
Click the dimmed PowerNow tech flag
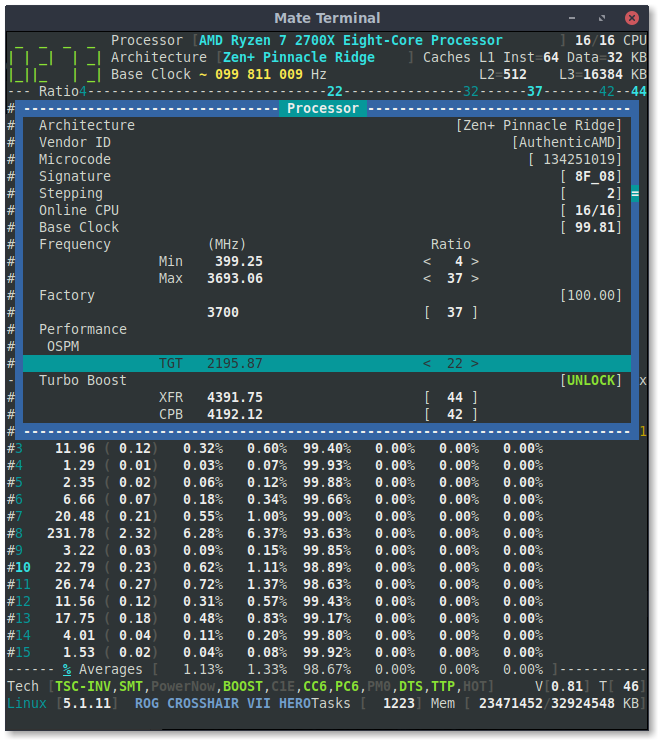182,686
